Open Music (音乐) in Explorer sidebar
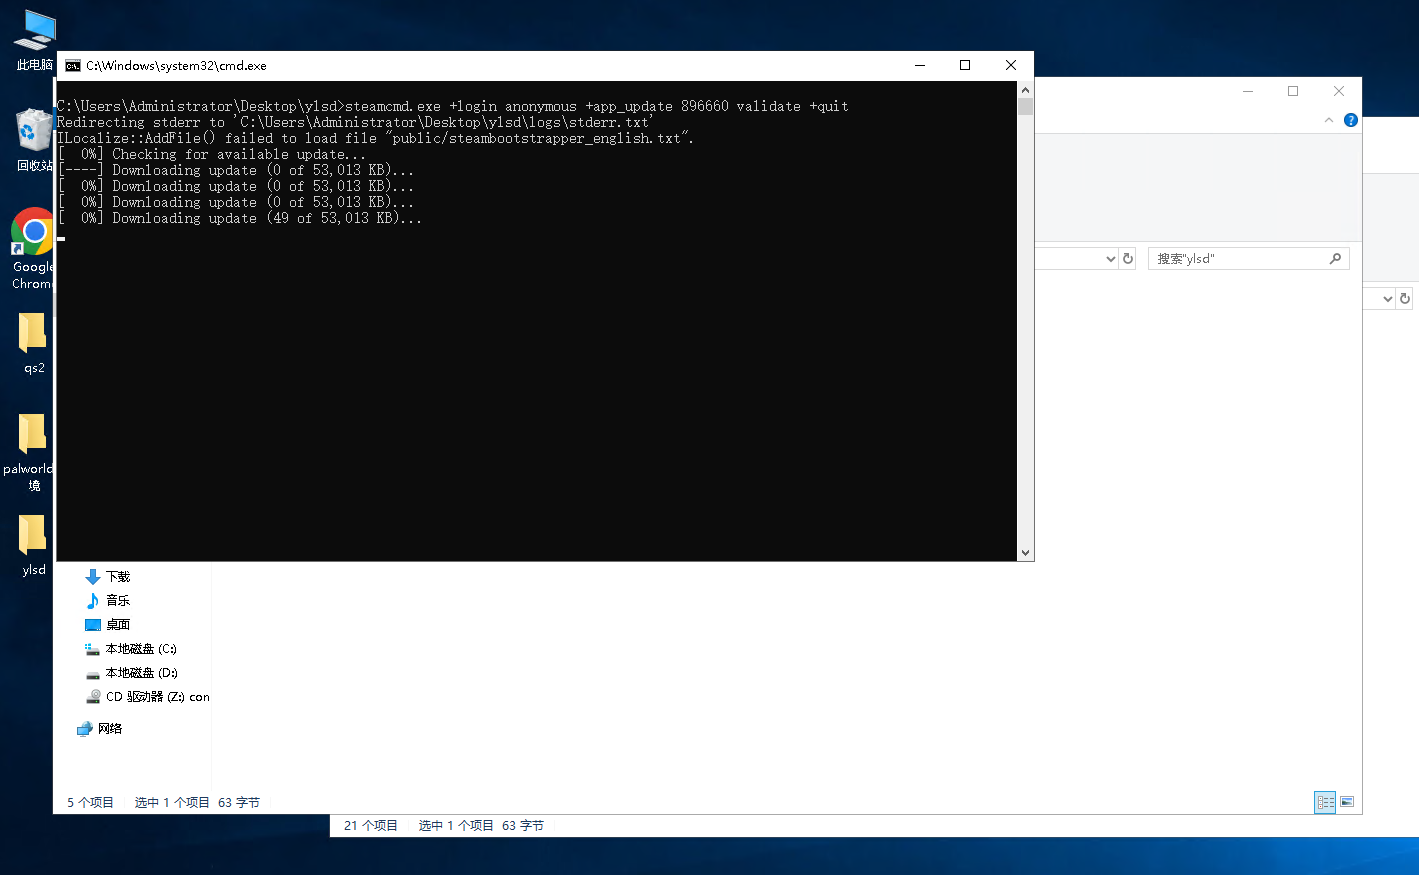 tap(108, 601)
